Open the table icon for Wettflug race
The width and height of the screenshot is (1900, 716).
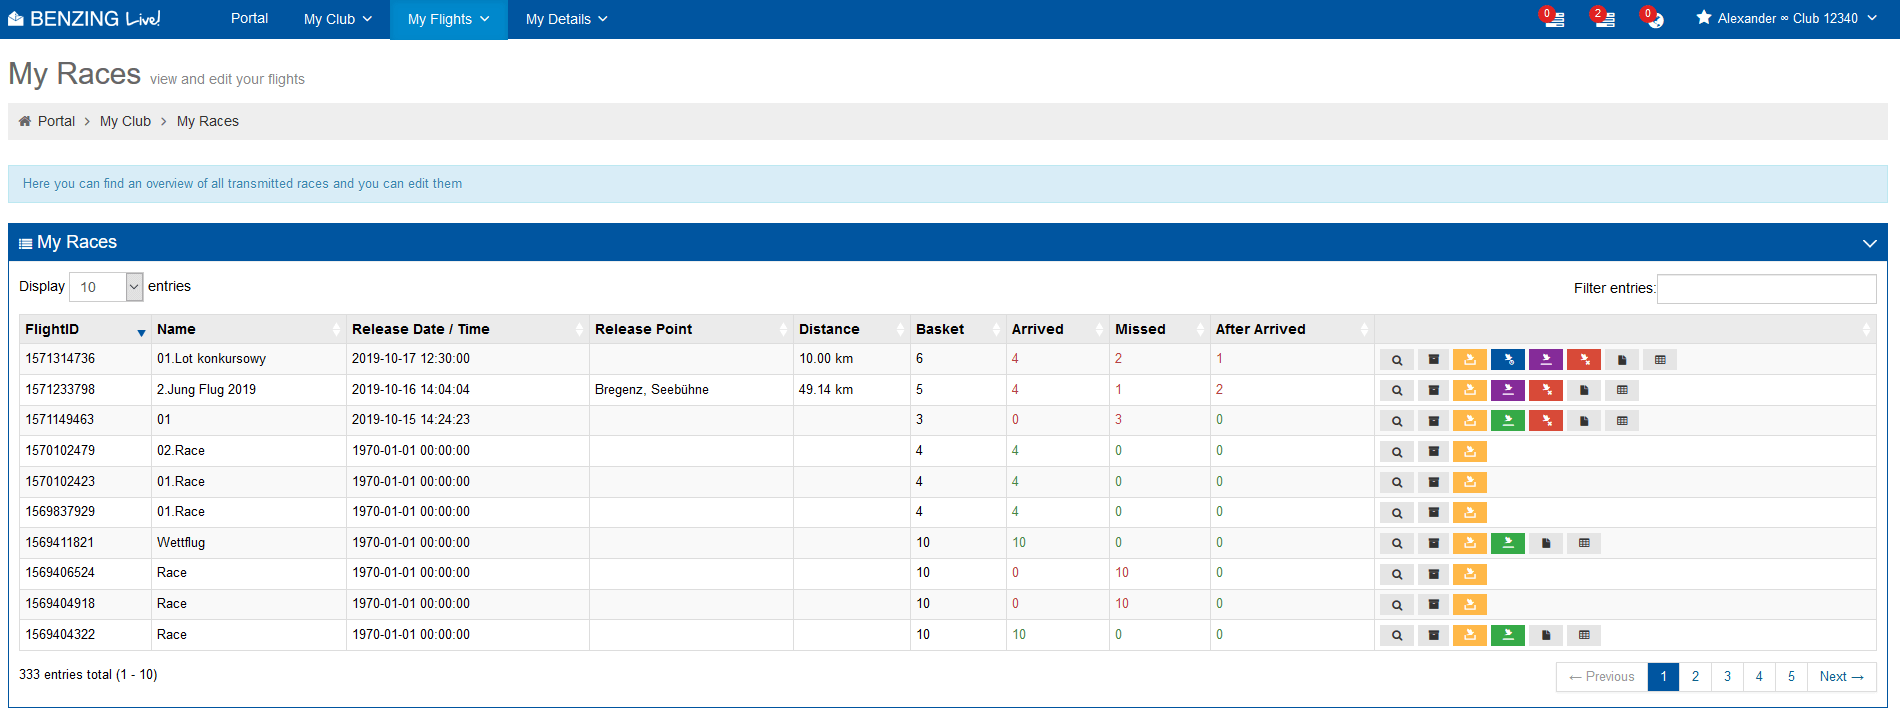point(1584,544)
